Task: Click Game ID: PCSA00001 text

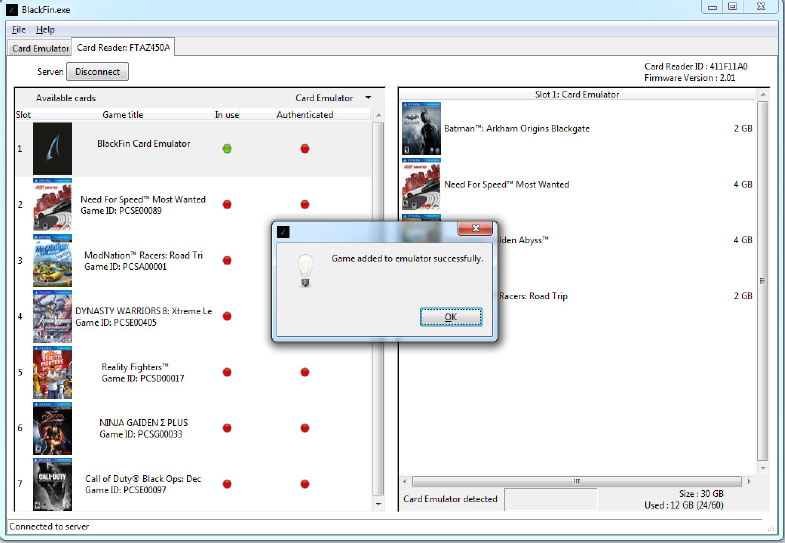Action: point(125,267)
